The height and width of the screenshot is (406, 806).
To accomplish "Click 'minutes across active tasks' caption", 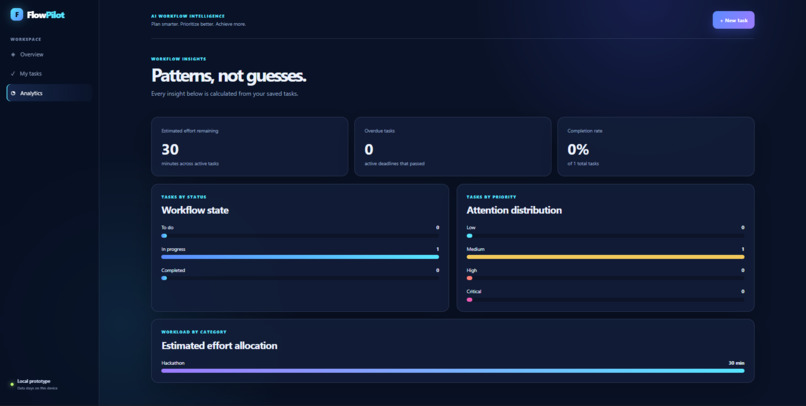I will pyautogui.click(x=190, y=164).
